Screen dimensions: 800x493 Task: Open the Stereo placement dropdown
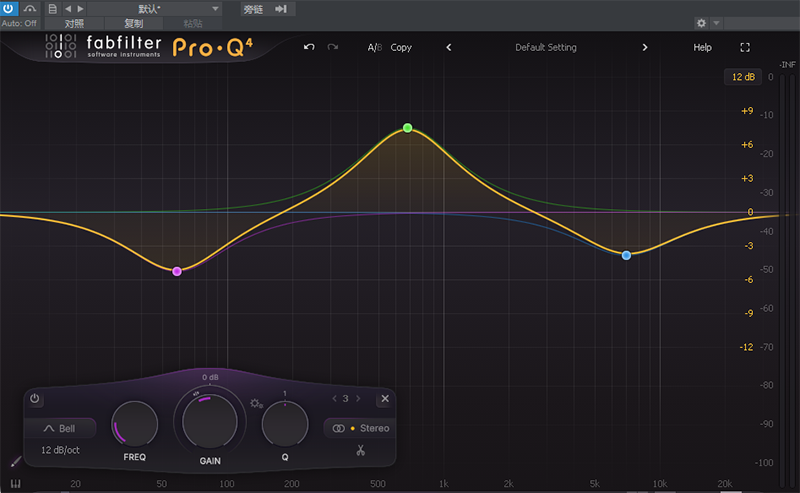[x=360, y=428]
